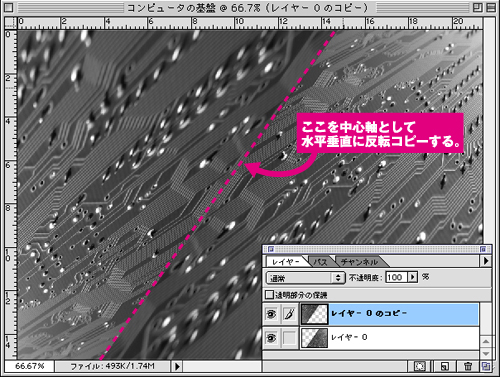Click the windowshade box at title bar right
This screenshot has height=377, width=500.
(491, 7)
